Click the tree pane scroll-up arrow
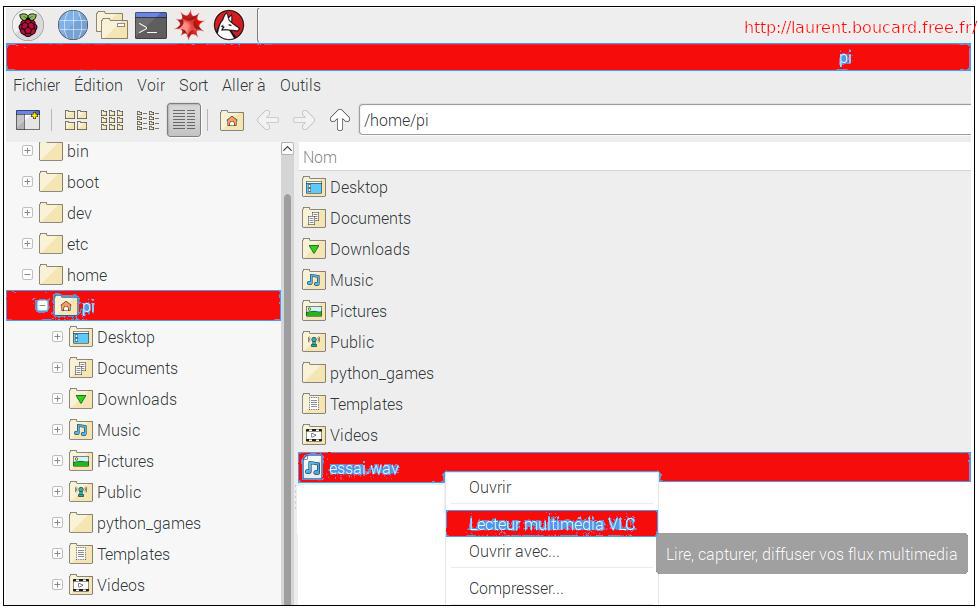This screenshot has width=978, height=612. [x=287, y=148]
